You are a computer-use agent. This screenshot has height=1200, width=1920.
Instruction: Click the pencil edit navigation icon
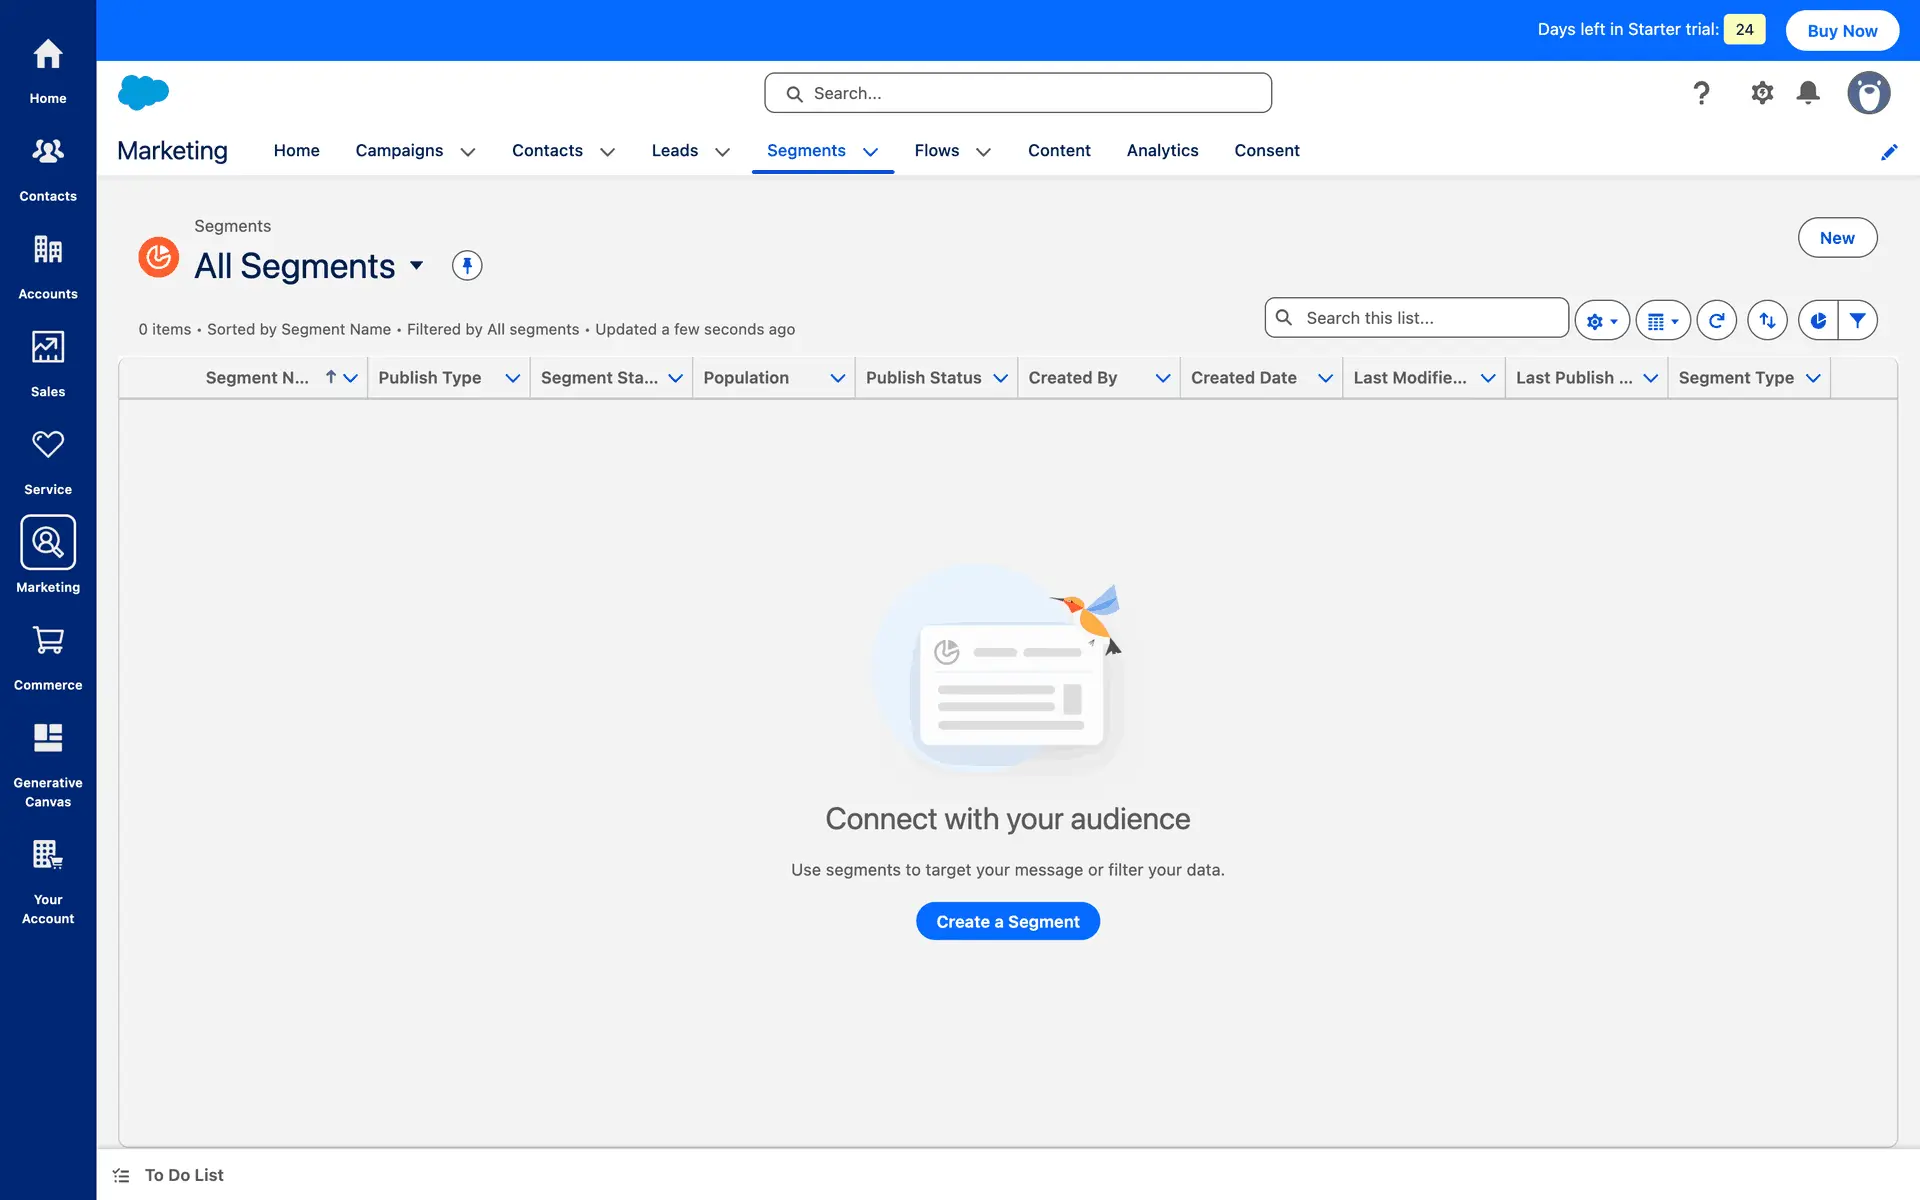coord(1889,152)
